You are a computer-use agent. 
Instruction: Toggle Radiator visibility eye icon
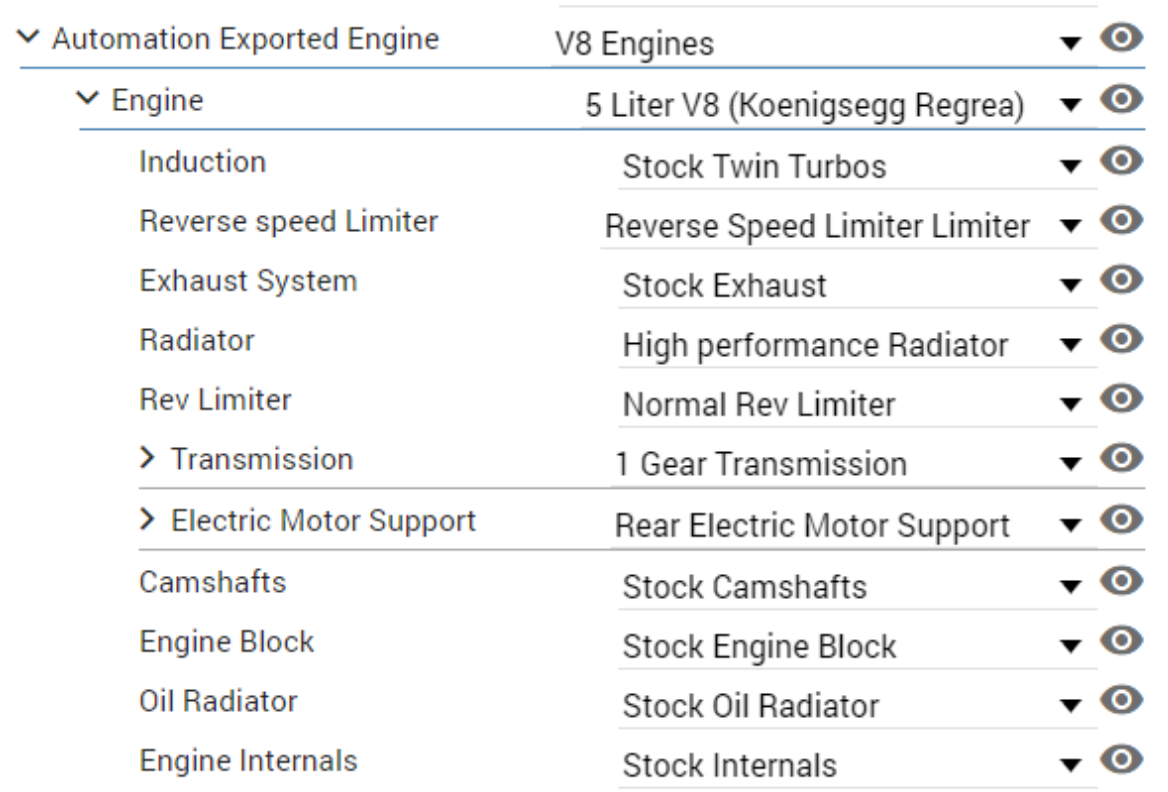pos(1121,339)
